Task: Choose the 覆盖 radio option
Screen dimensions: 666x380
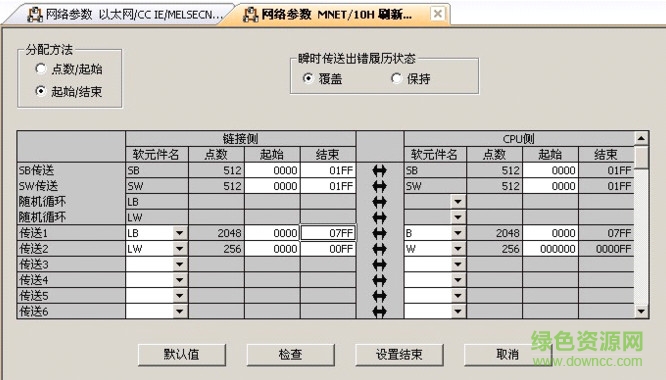Action: click(x=308, y=78)
